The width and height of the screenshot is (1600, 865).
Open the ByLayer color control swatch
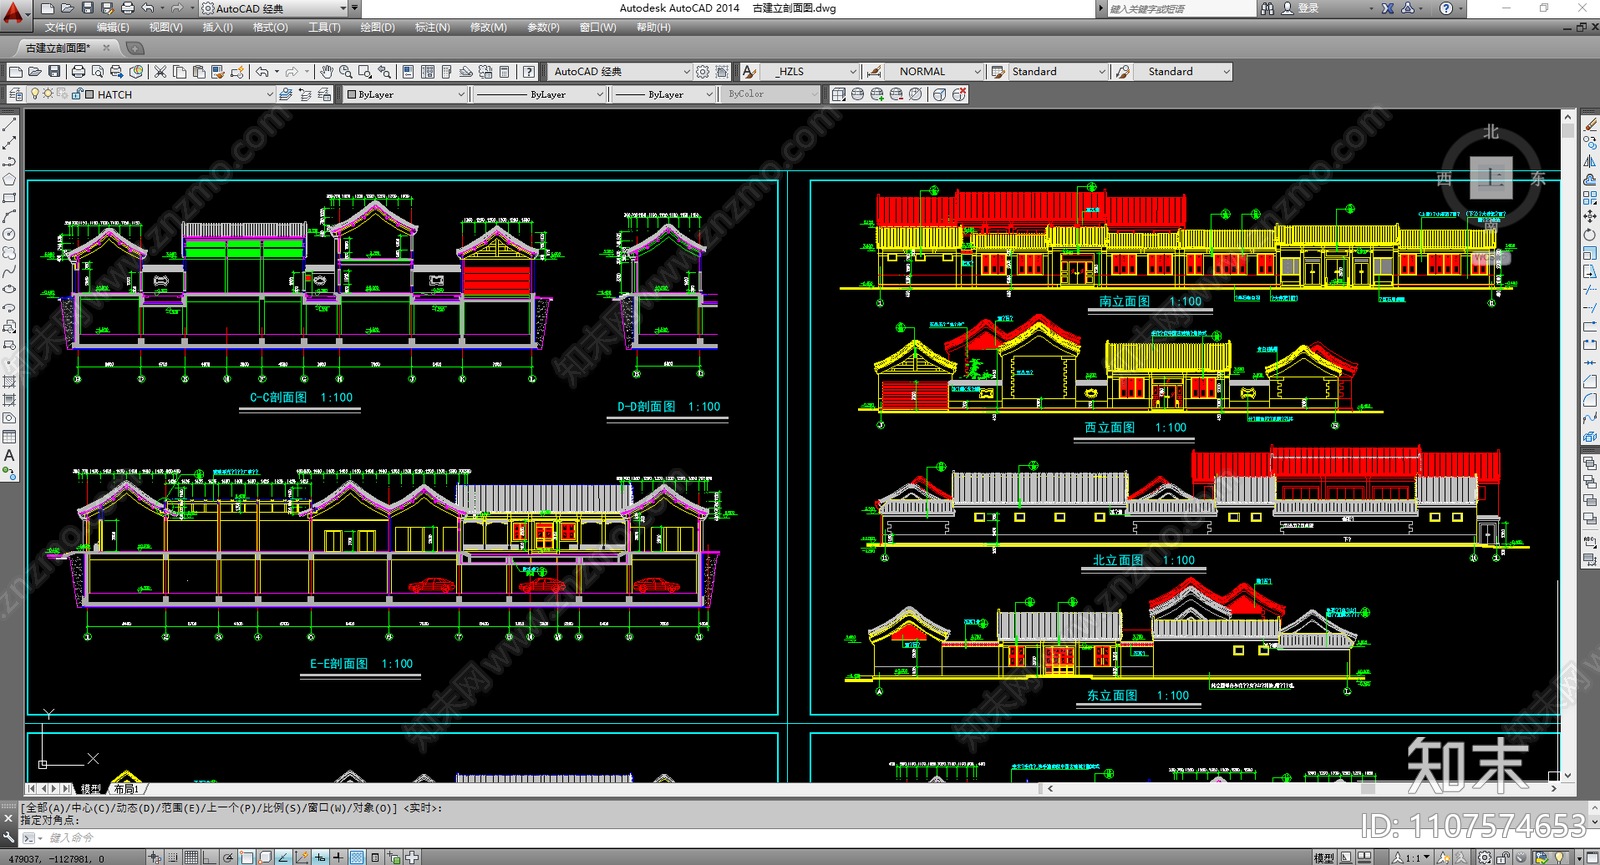405,94
